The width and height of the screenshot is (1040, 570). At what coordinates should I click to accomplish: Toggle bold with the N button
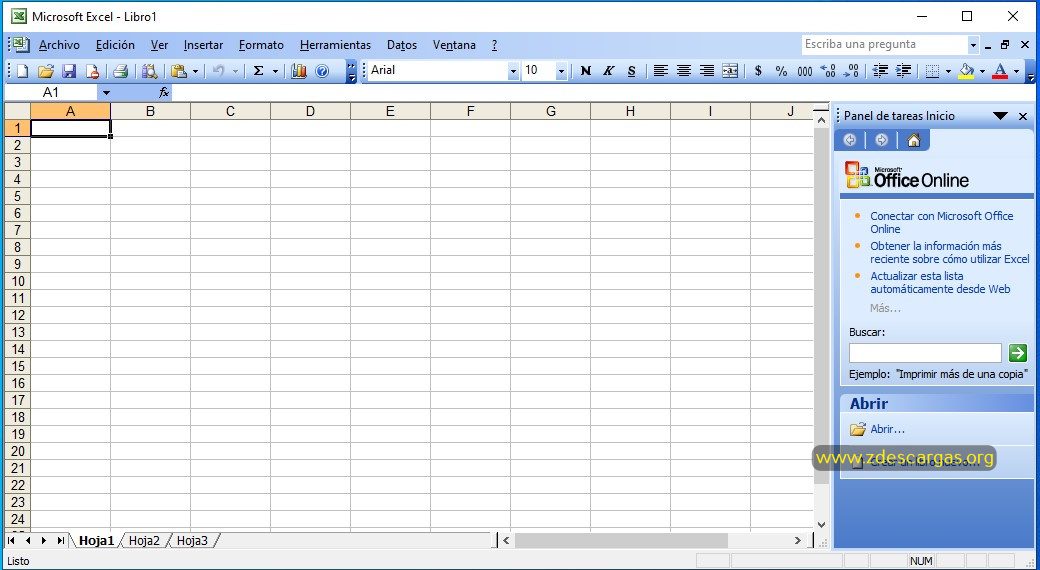coord(586,71)
